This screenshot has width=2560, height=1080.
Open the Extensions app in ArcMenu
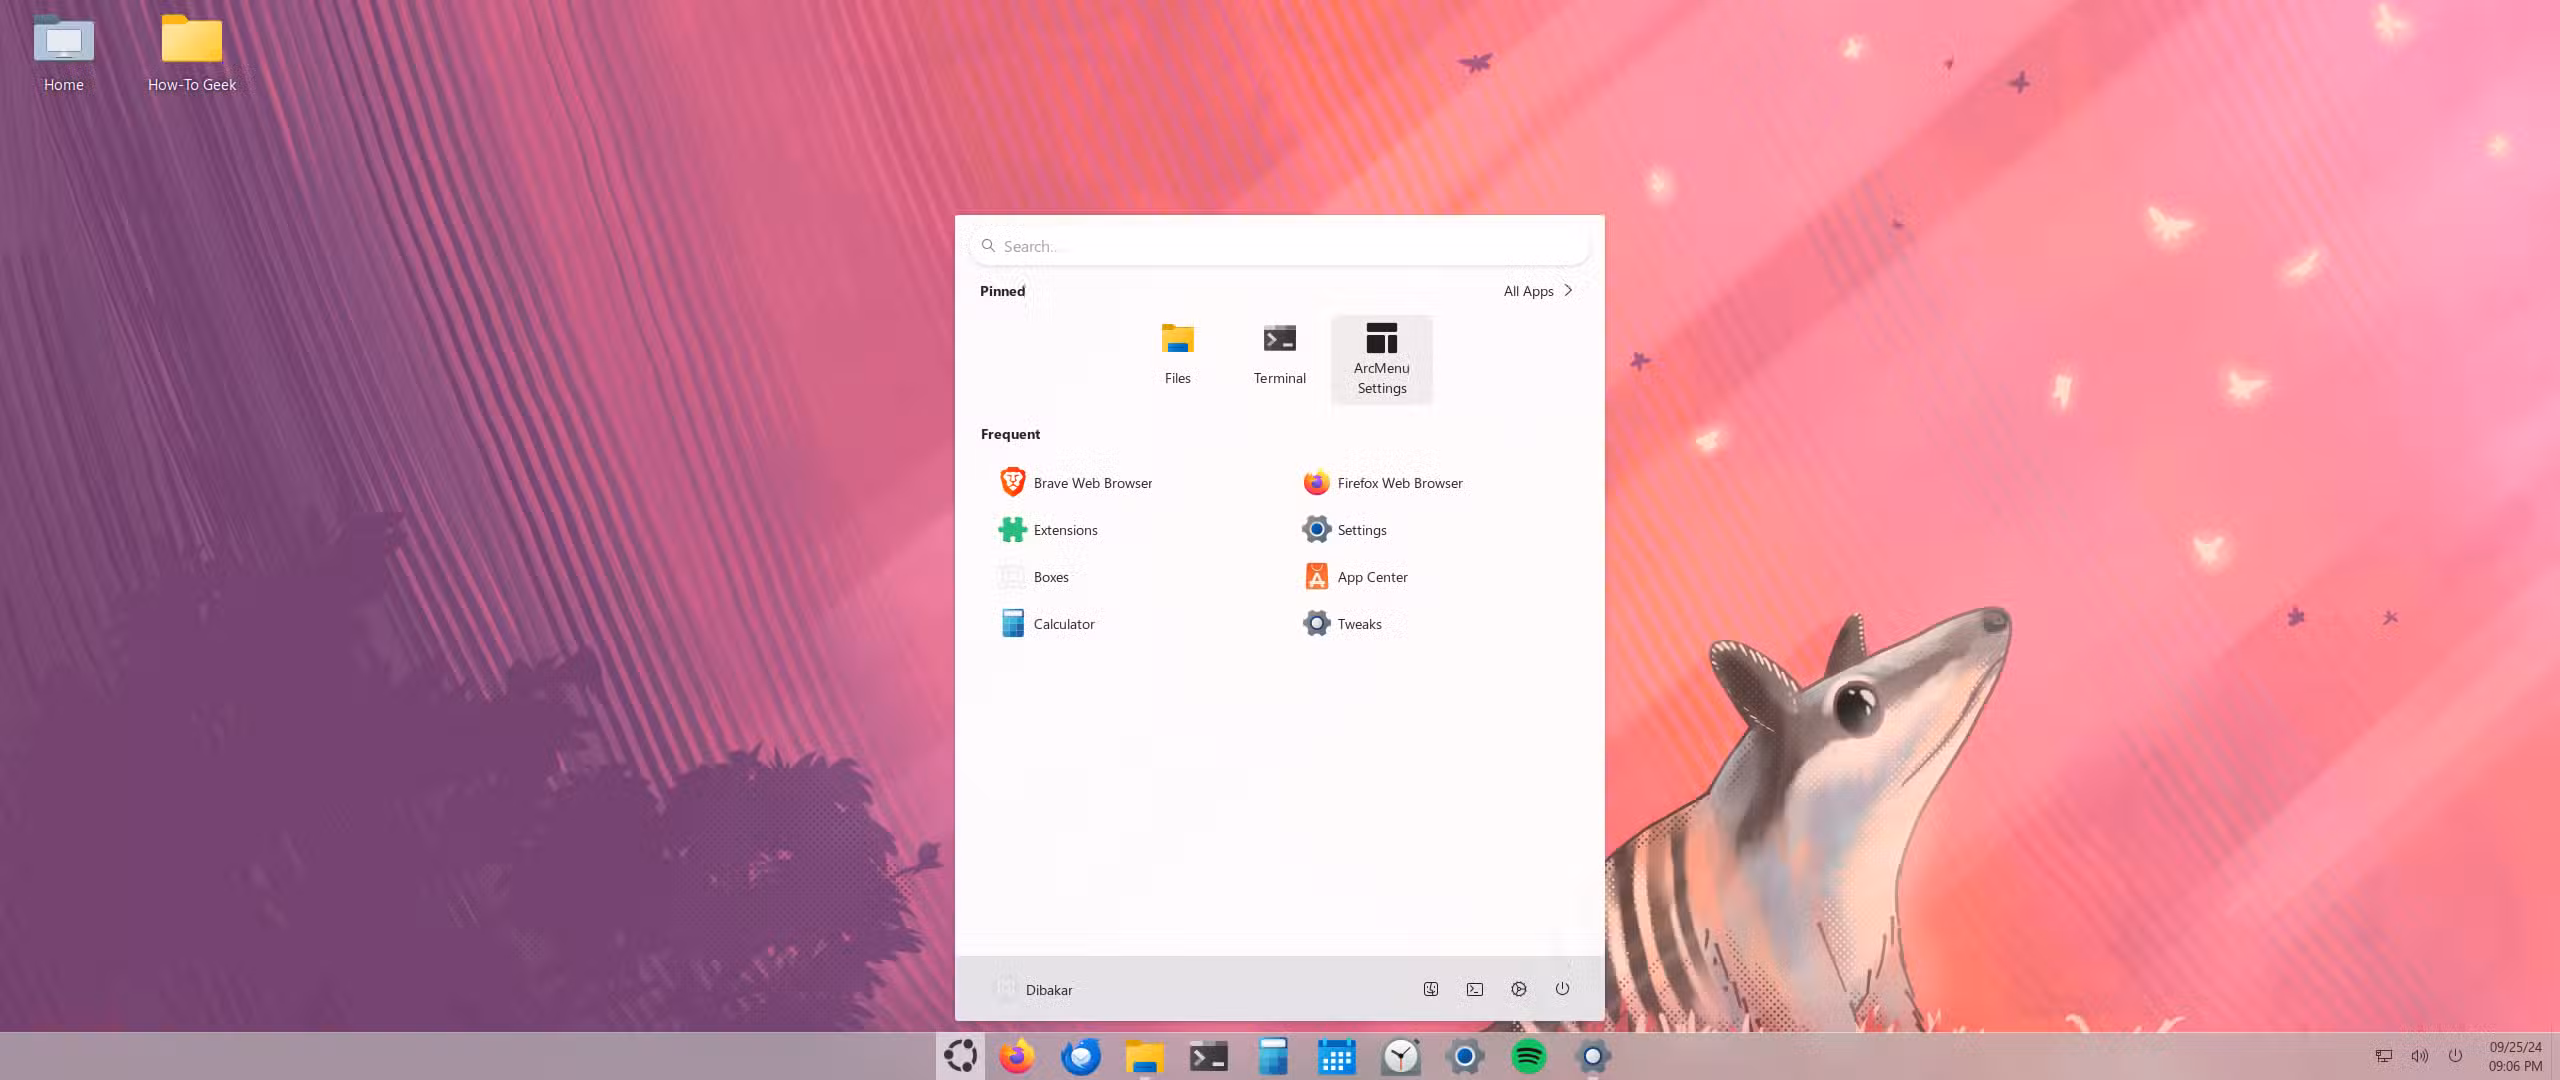(1064, 529)
